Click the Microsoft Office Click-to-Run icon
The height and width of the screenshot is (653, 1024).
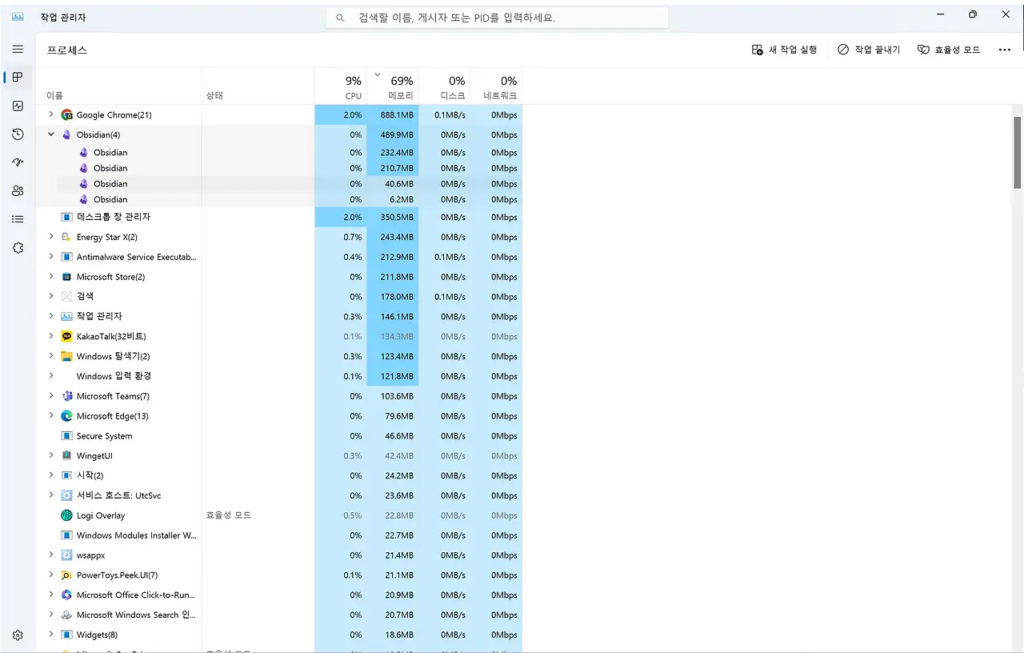tap(67, 595)
